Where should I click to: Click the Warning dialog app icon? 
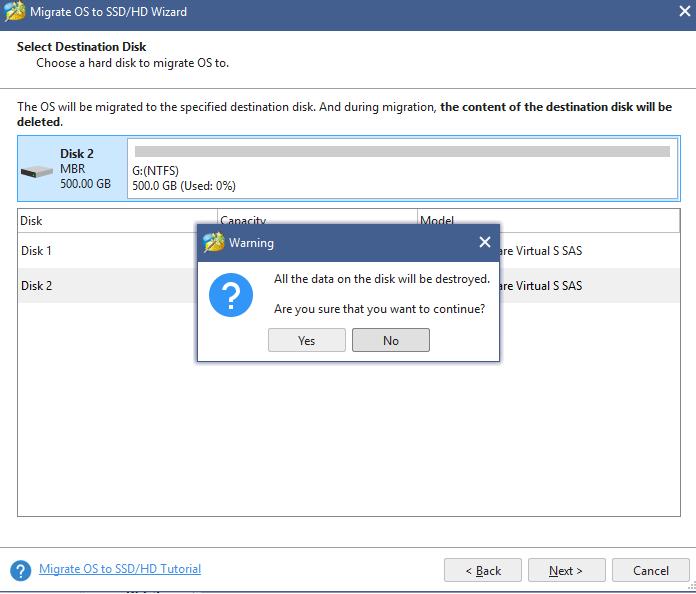pos(214,242)
